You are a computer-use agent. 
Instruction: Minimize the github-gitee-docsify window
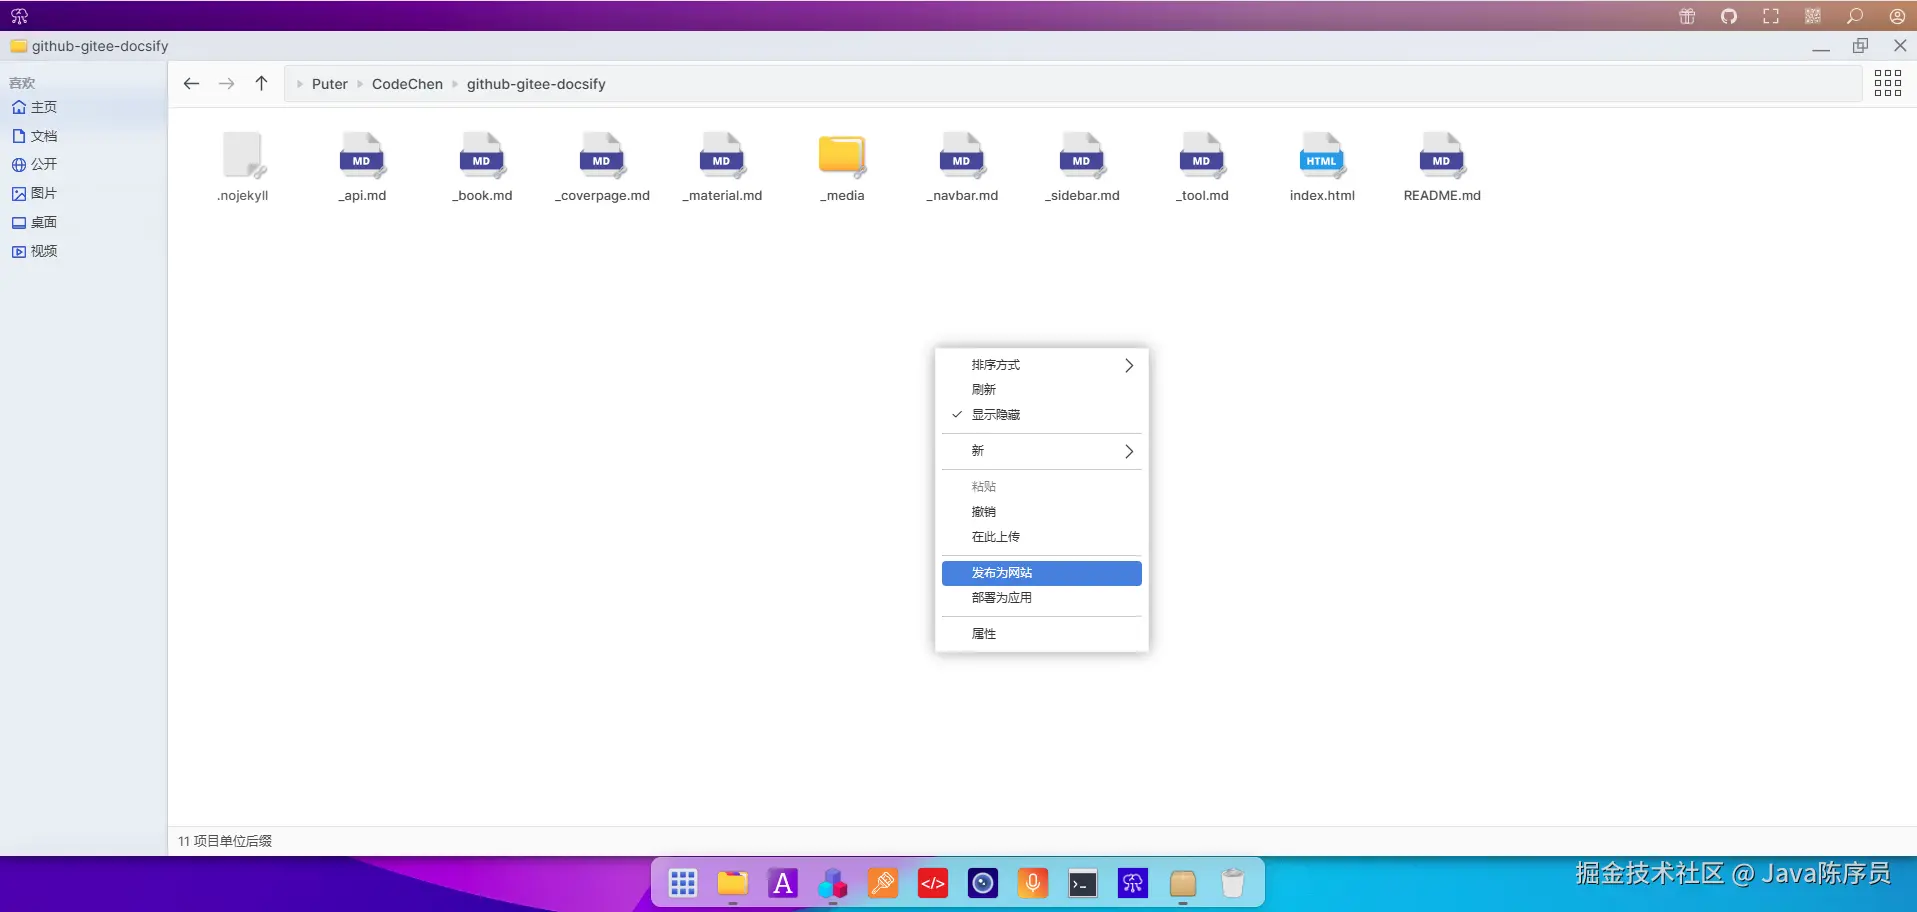click(x=1821, y=46)
